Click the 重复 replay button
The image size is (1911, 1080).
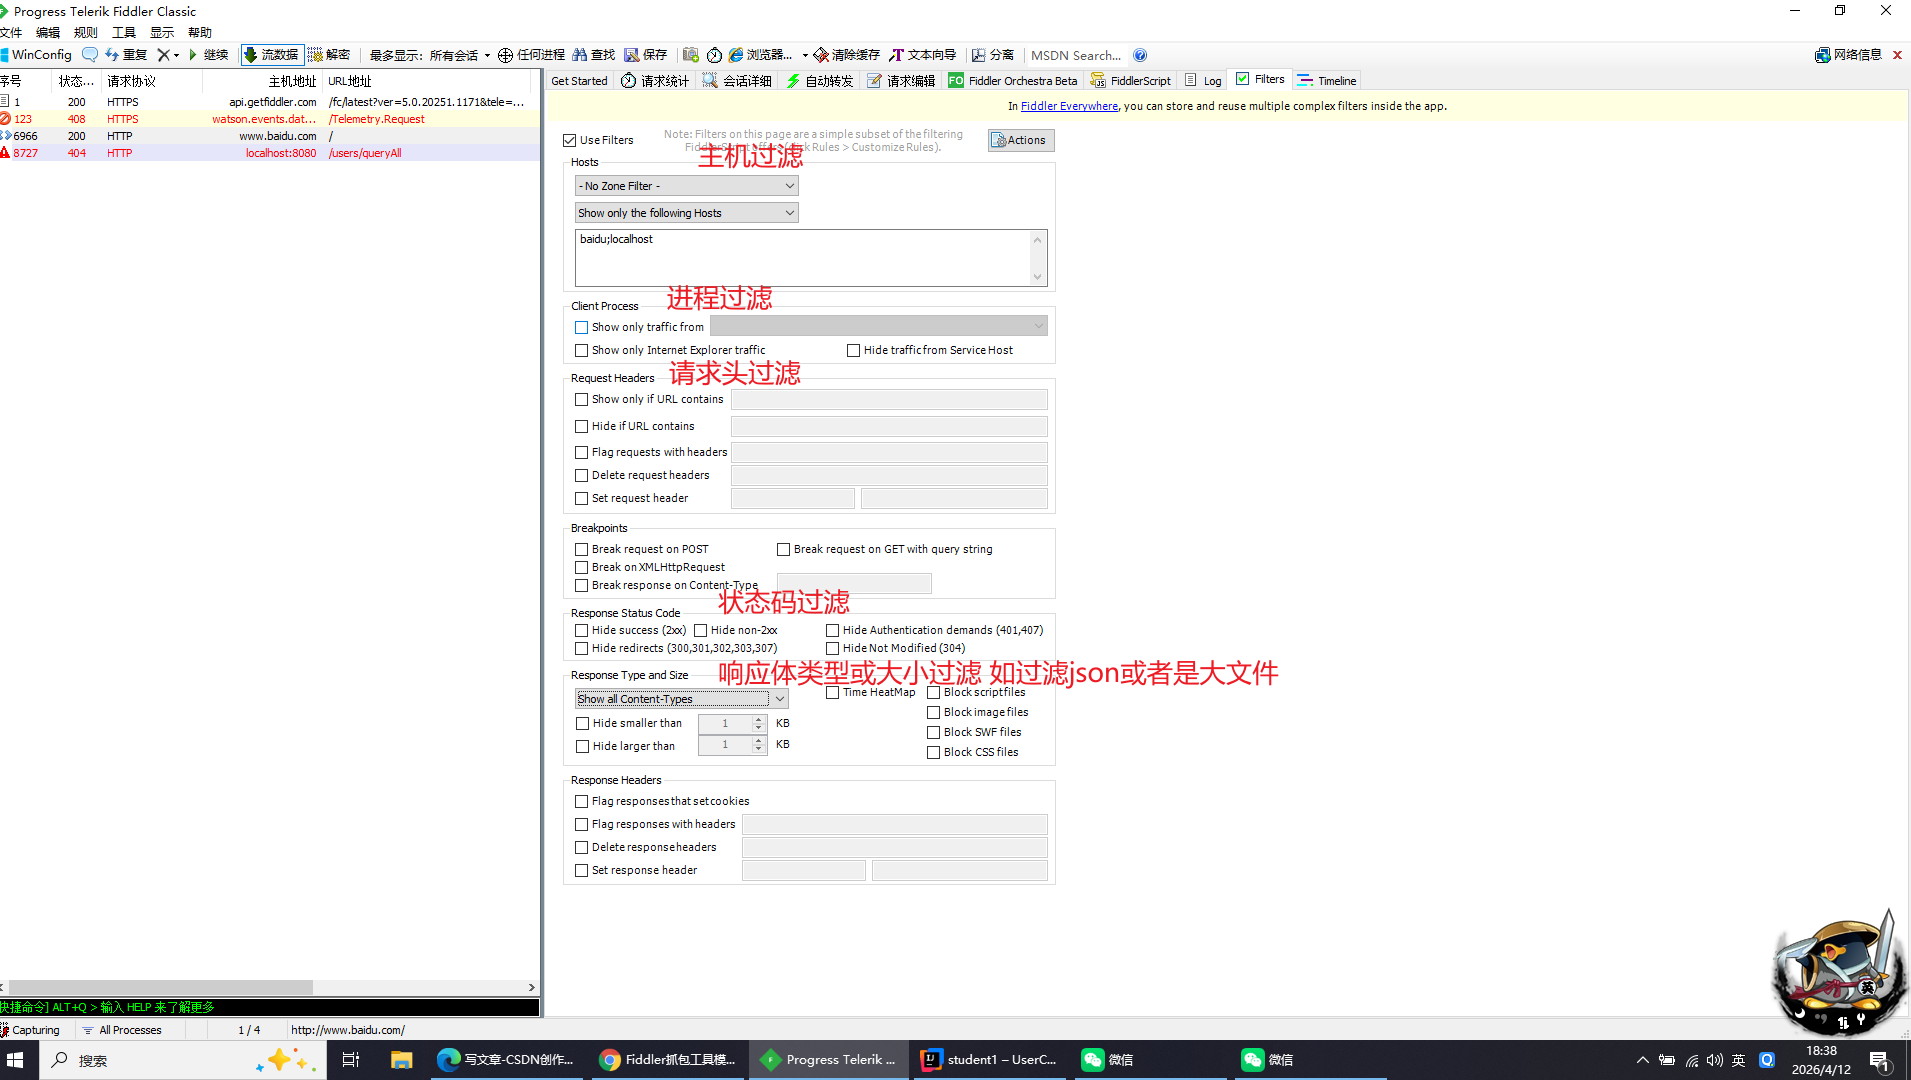[x=126, y=55]
